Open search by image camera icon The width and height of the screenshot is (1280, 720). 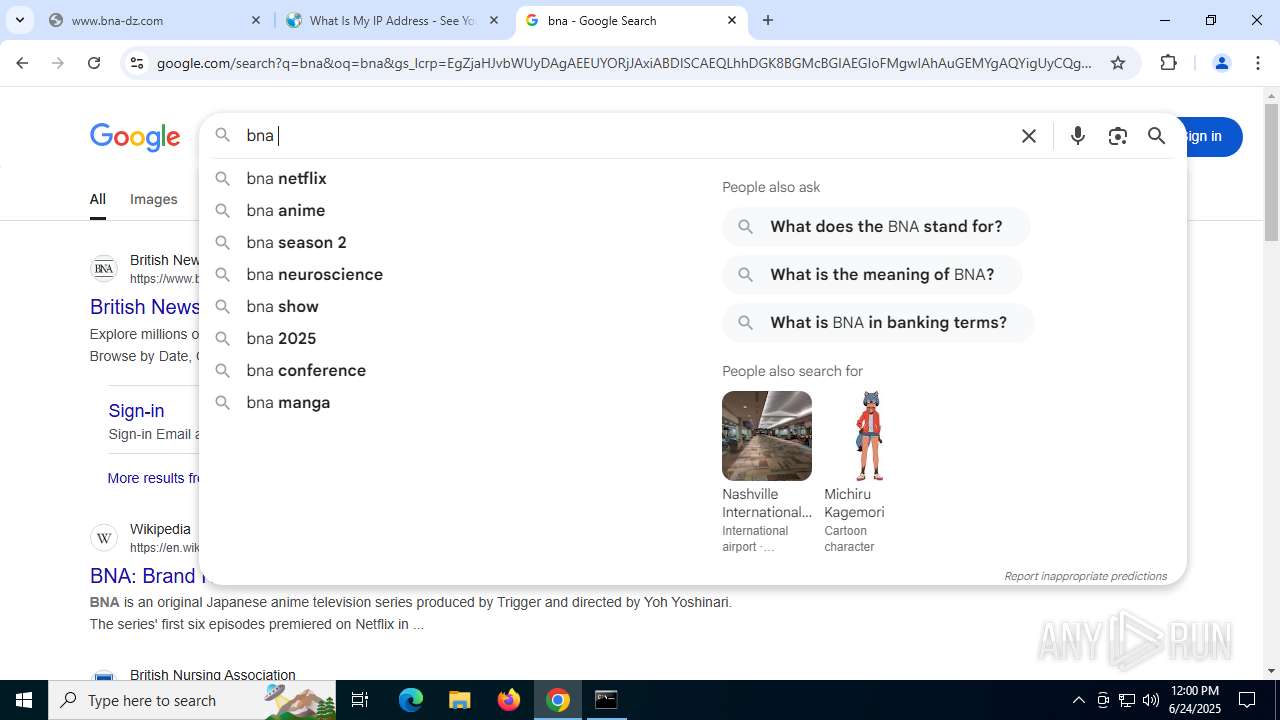pos(1117,136)
